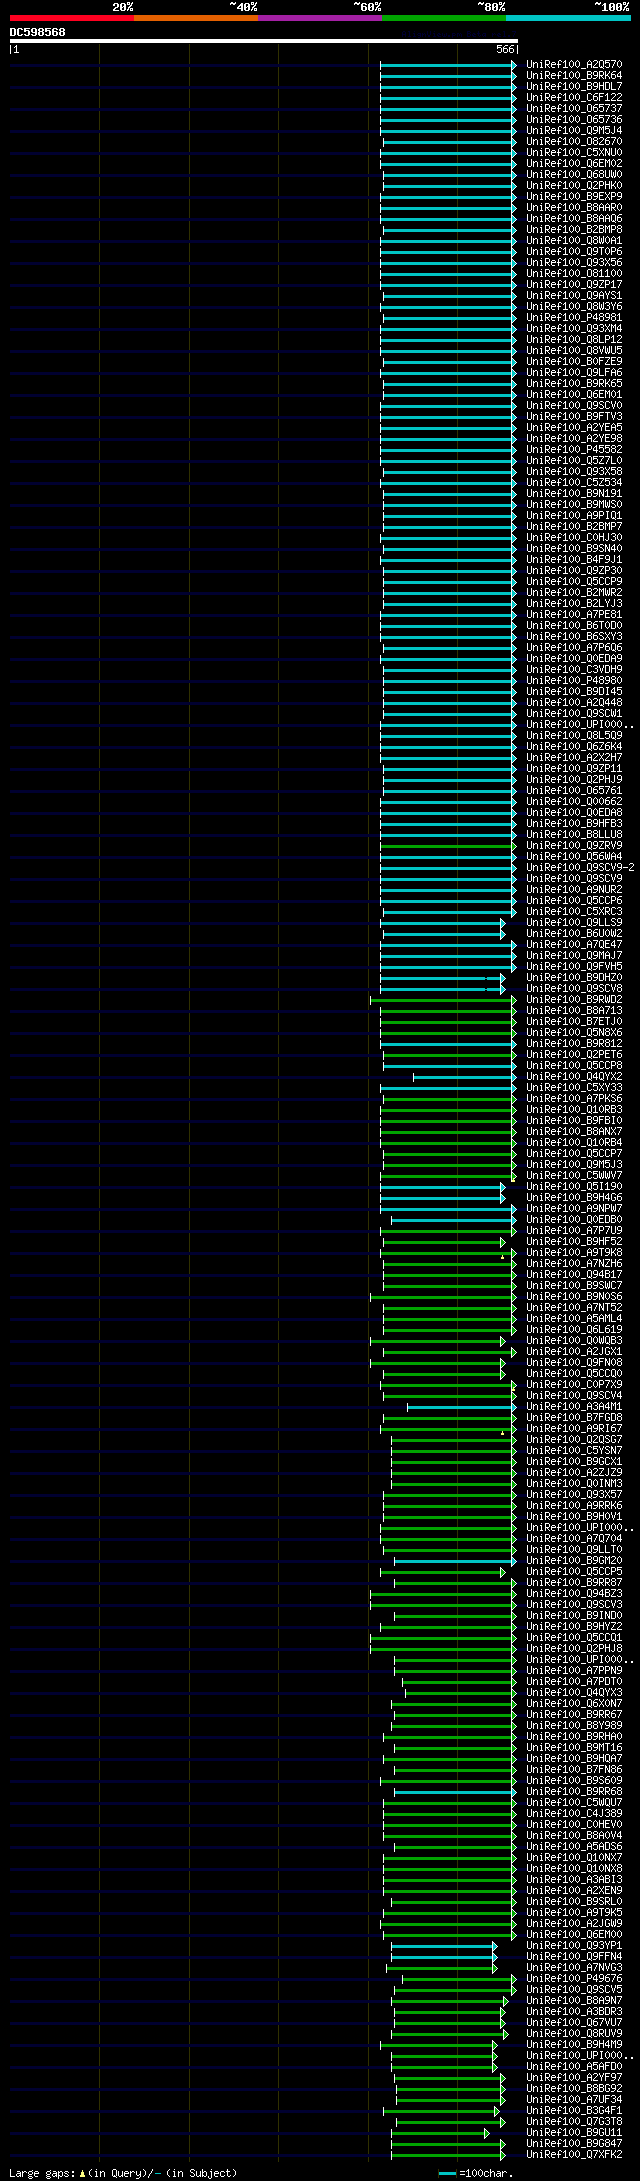Open hit UniRef100_C6F122
The width and height of the screenshot is (640, 2181).
pyautogui.click(x=574, y=98)
